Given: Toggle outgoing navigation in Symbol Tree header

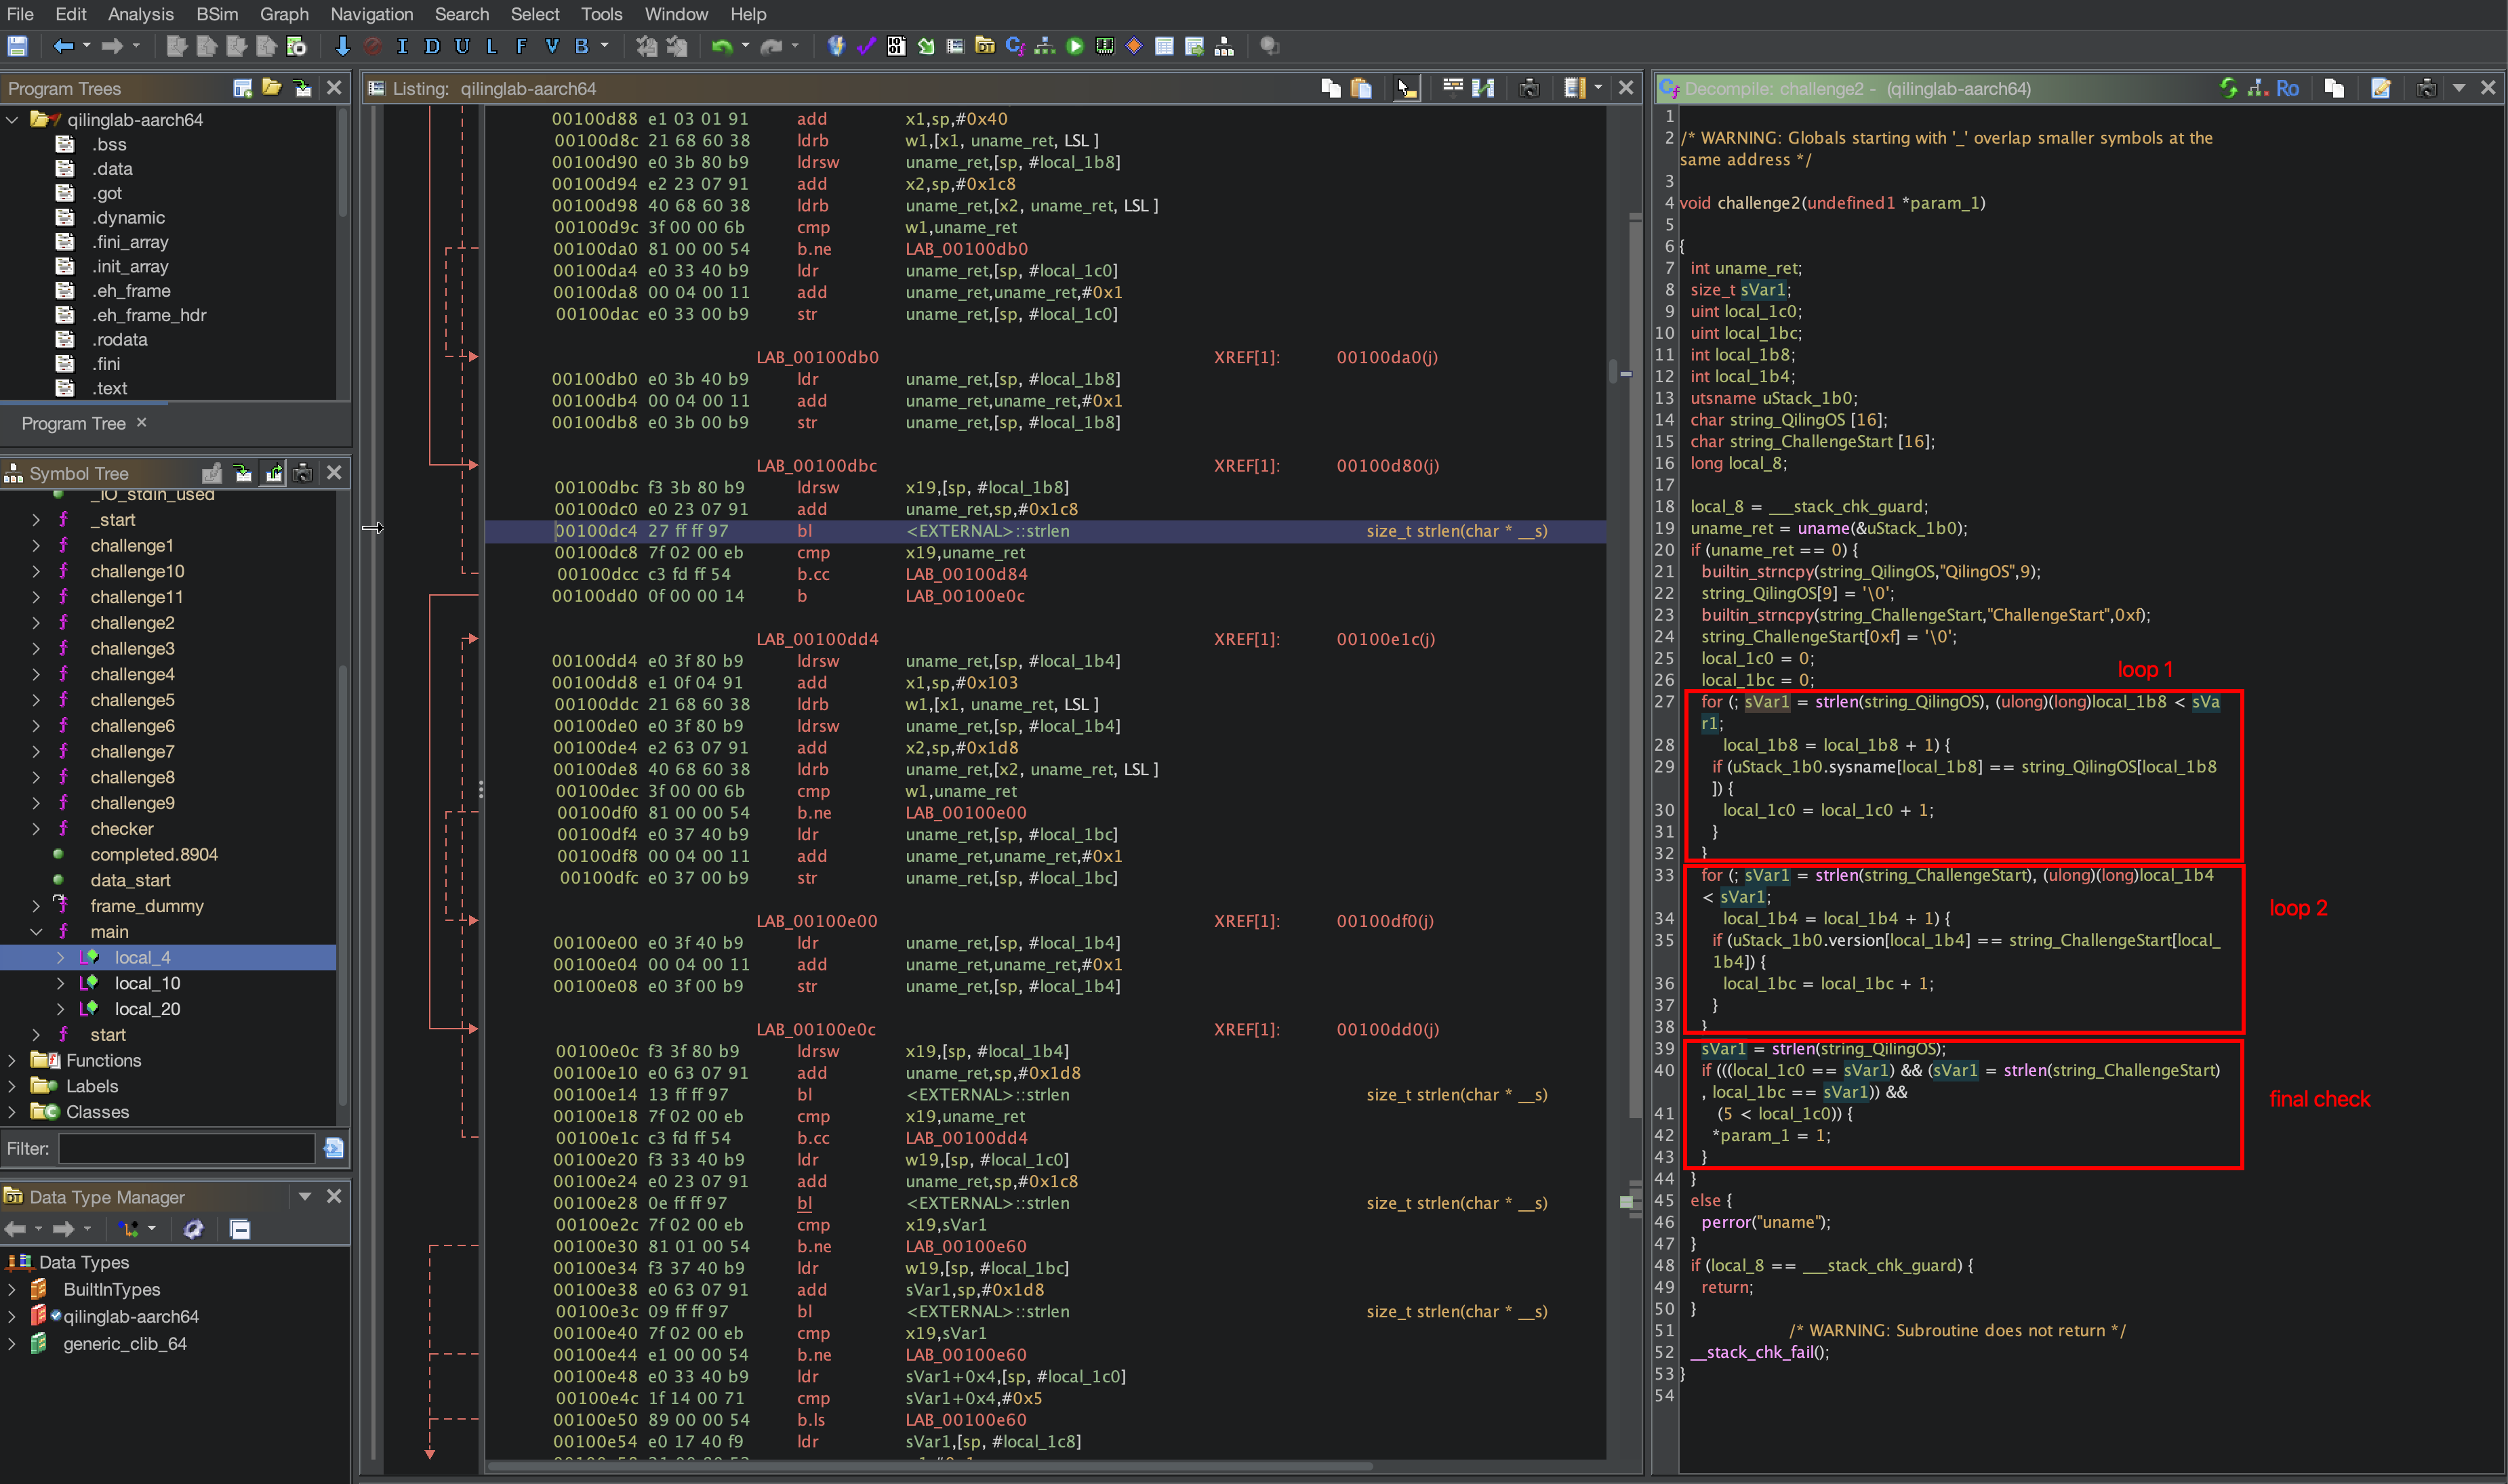Looking at the screenshot, I should coord(273,473).
